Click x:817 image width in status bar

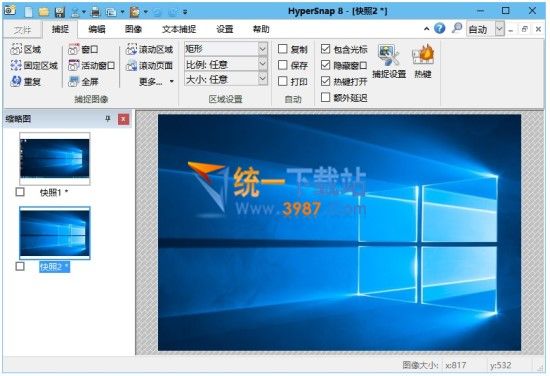[456, 365]
